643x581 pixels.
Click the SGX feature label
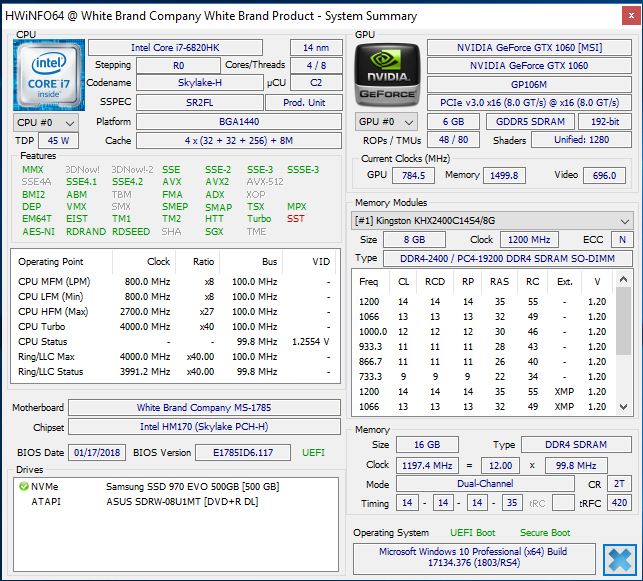click(214, 232)
